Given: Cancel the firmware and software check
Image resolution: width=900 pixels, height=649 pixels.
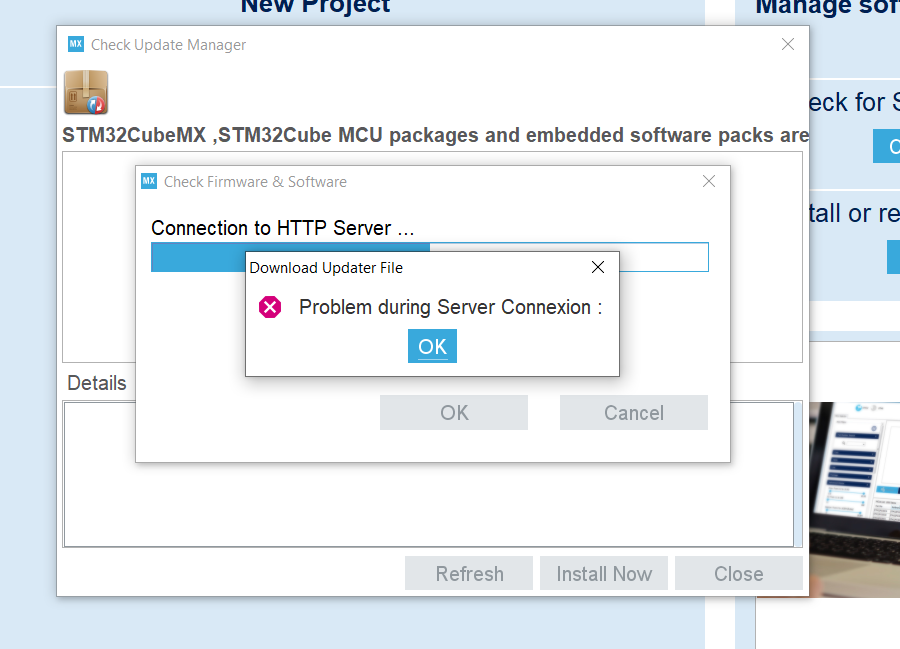Looking at the screenshot, I should (x=634, y=413).
